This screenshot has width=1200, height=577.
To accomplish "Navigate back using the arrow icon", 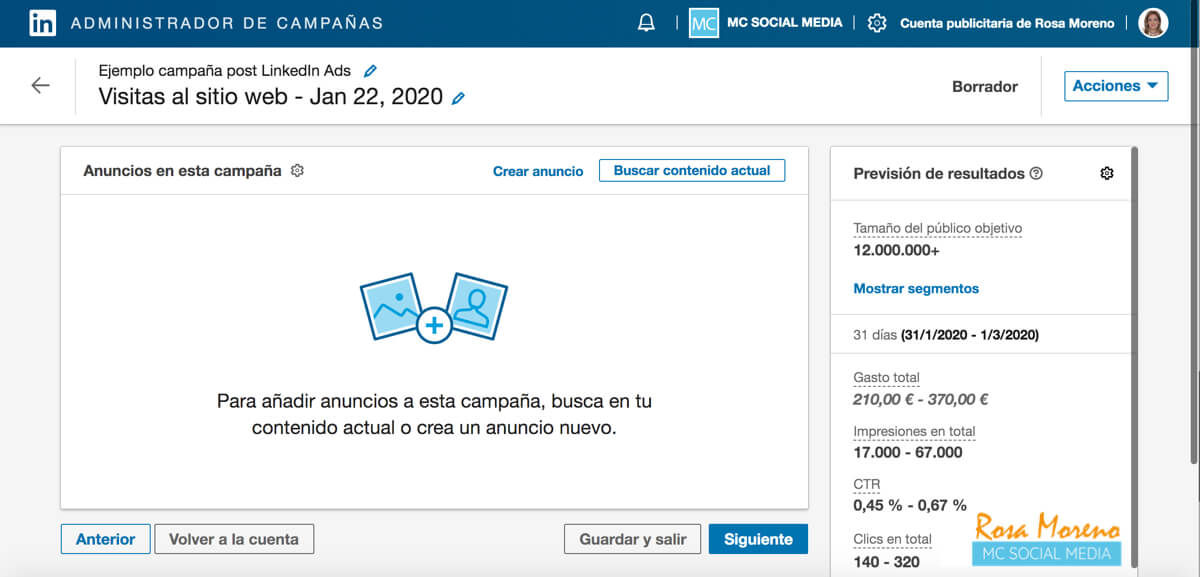I will pos(40,86).
